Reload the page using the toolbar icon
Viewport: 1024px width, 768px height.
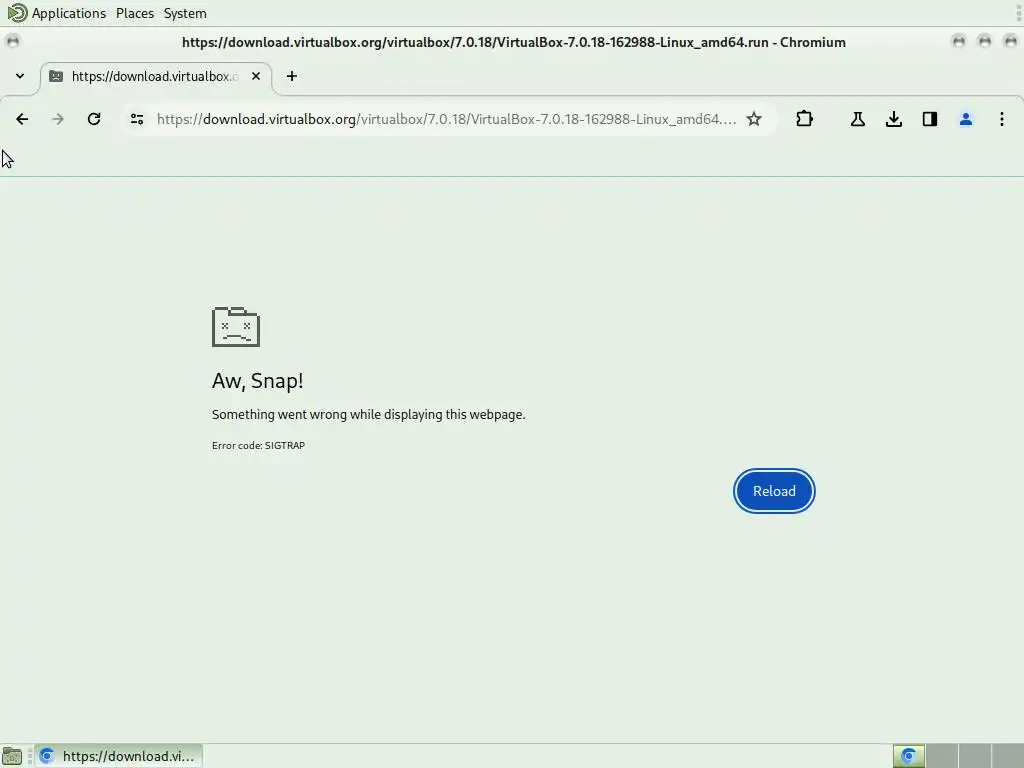[x=94, y=119]
